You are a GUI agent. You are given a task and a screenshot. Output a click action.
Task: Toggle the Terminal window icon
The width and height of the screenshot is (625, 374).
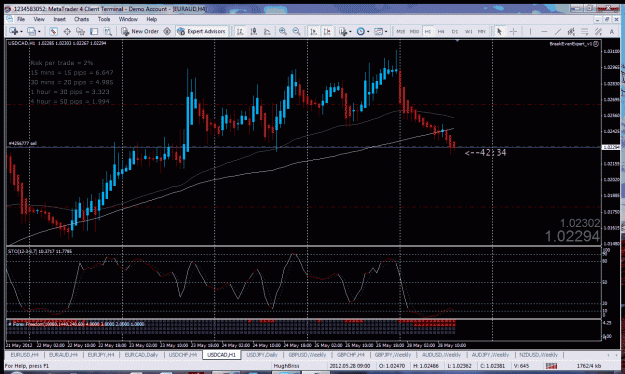click(x=94, y=31)
